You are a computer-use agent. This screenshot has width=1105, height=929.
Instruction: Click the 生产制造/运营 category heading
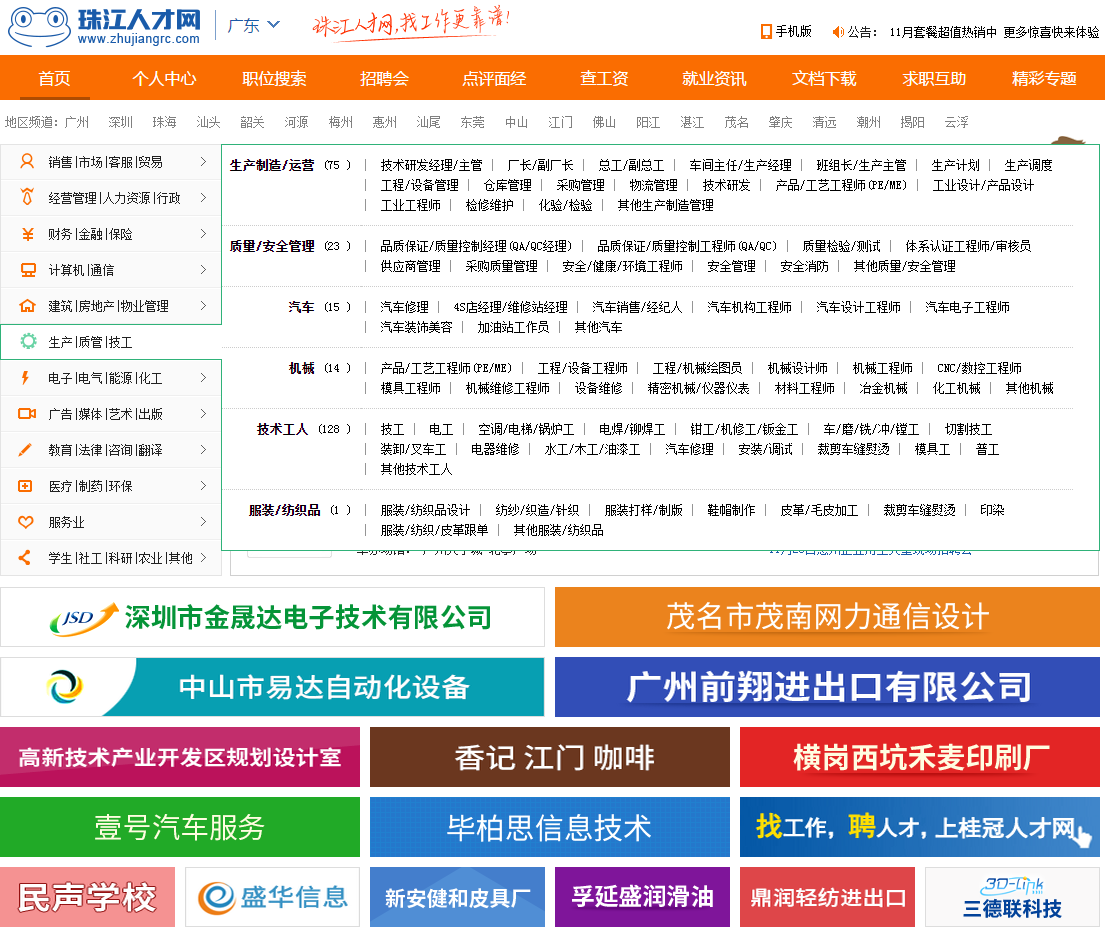[x=272, y=165]
